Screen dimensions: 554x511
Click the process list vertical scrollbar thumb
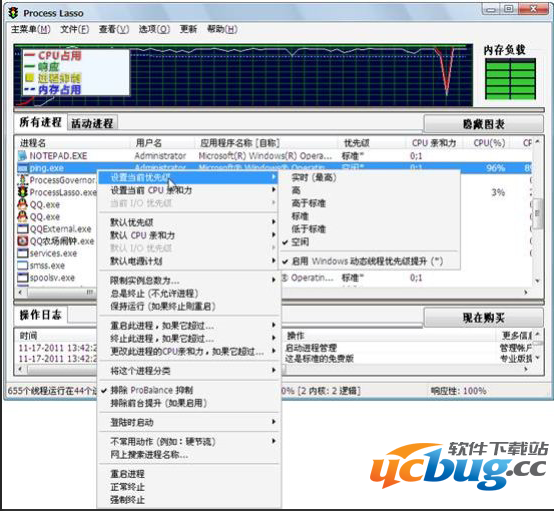coord(537,213)
